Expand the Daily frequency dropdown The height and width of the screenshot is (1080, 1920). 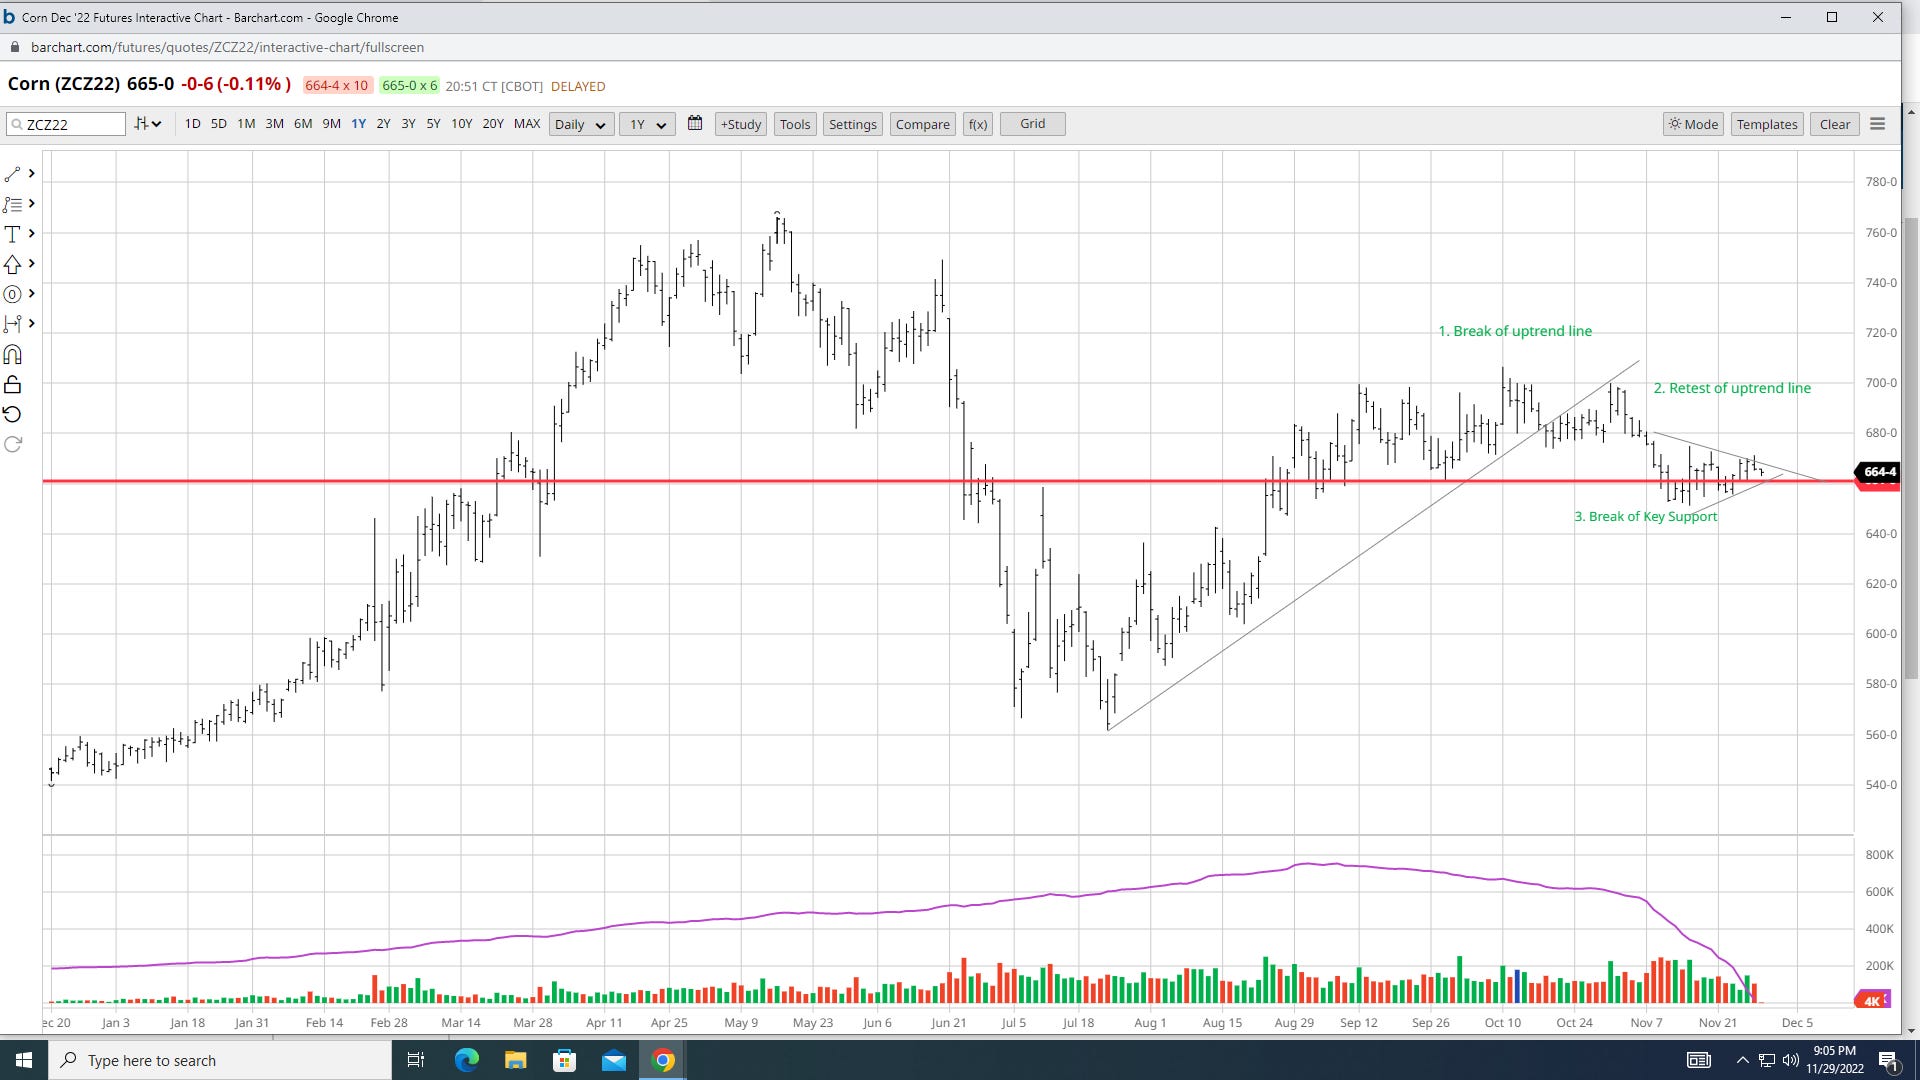581,125
